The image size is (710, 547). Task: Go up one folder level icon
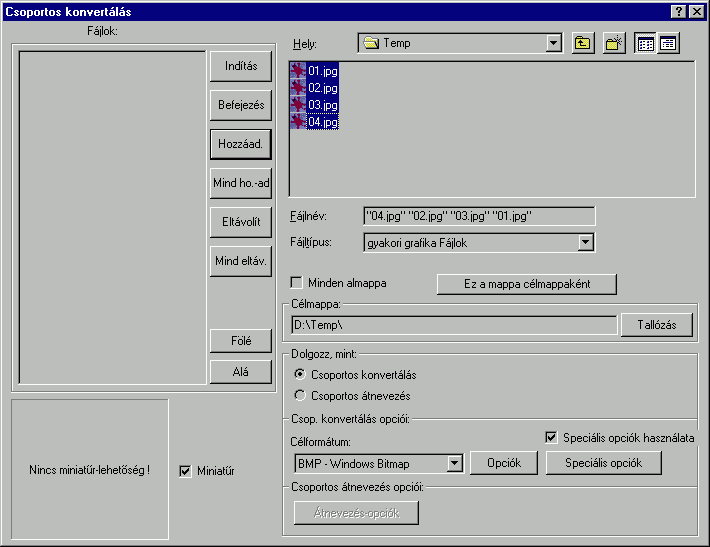[583, 43]
